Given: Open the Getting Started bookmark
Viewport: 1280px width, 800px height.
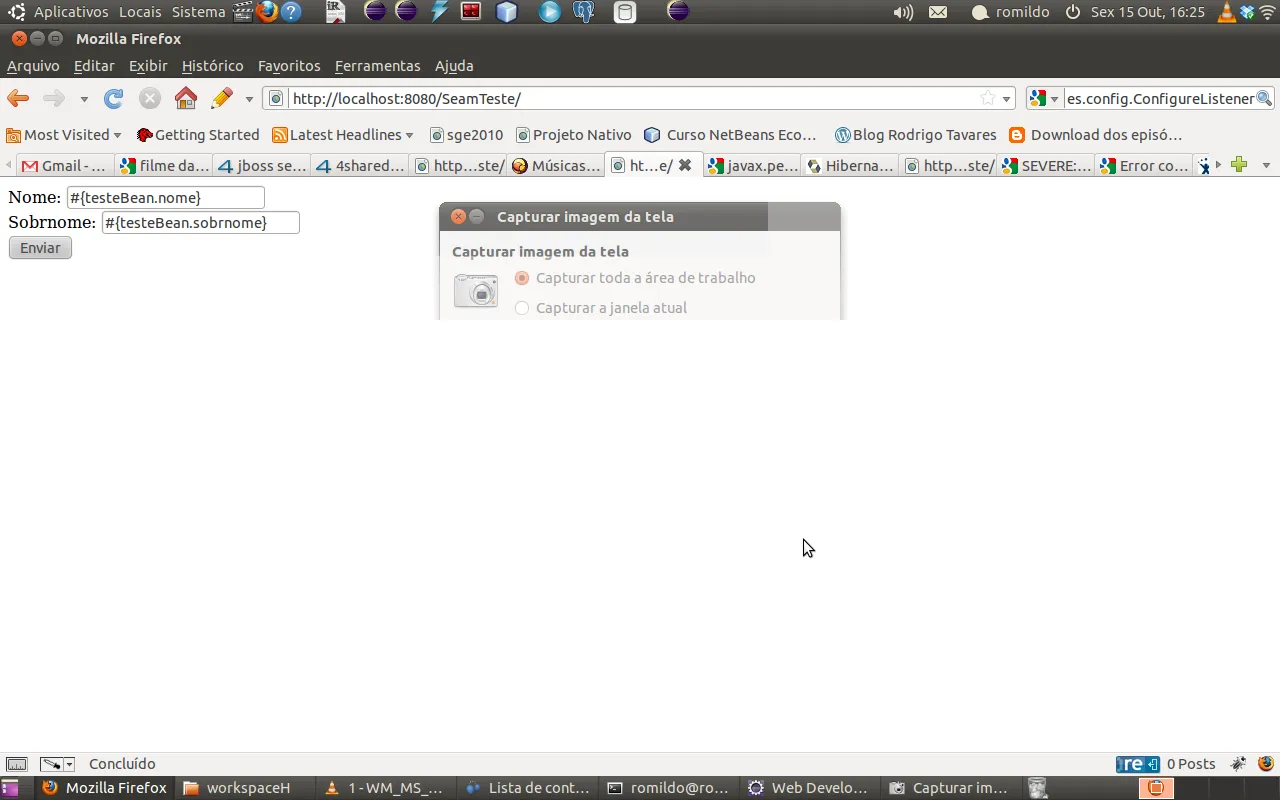Looking at the screenshot, I should coord(198,135).
